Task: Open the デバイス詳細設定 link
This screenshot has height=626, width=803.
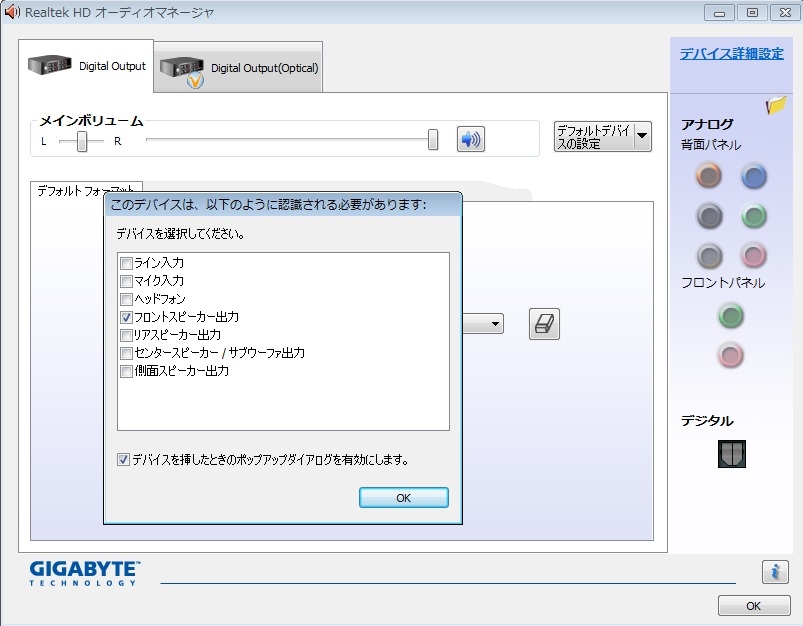Action: pos(731,53)
